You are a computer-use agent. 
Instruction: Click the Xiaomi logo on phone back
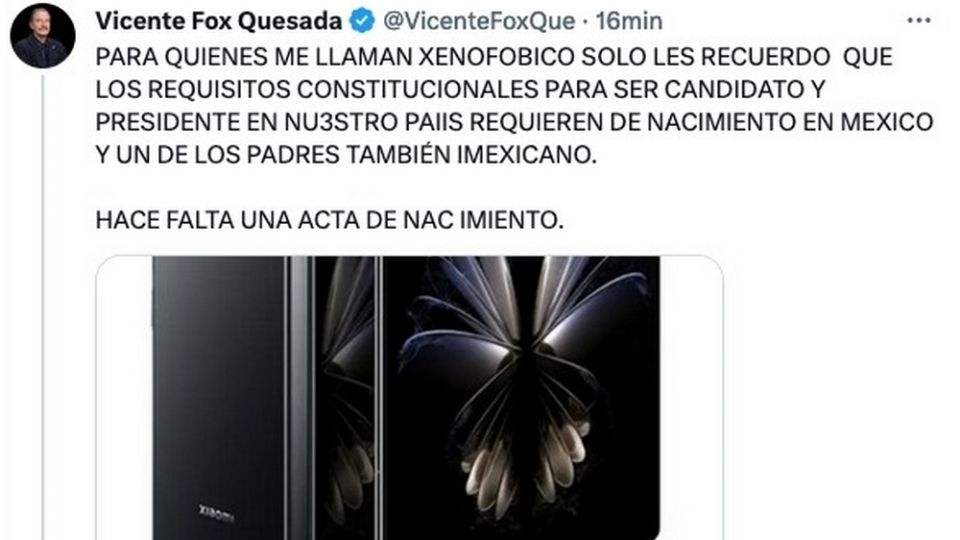point(216,513)
